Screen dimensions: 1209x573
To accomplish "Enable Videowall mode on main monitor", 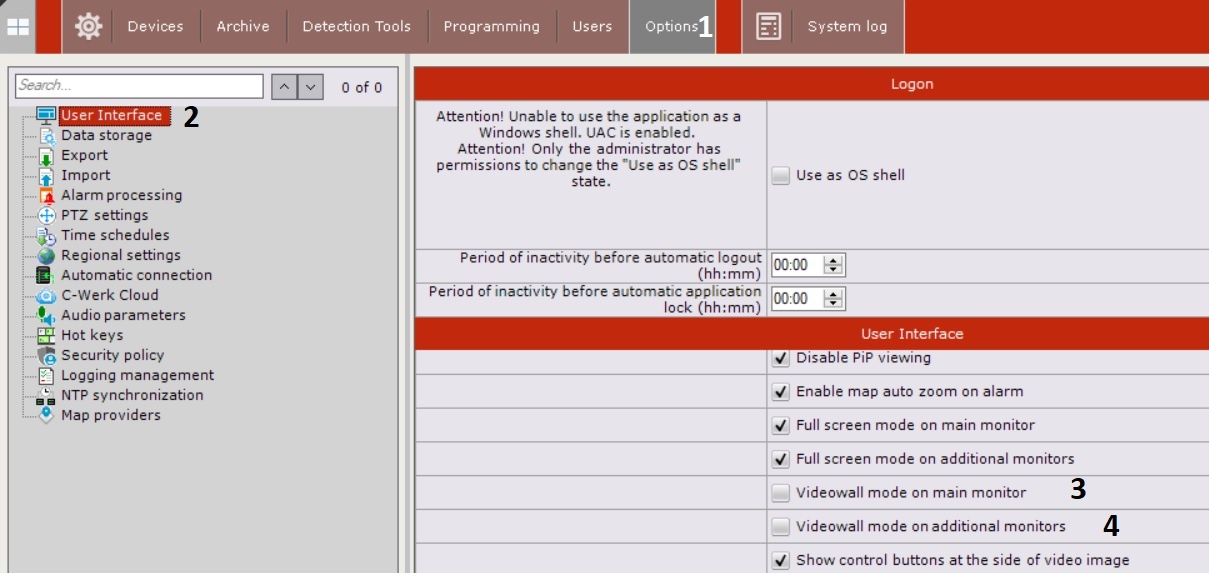I will click(781, 493).
